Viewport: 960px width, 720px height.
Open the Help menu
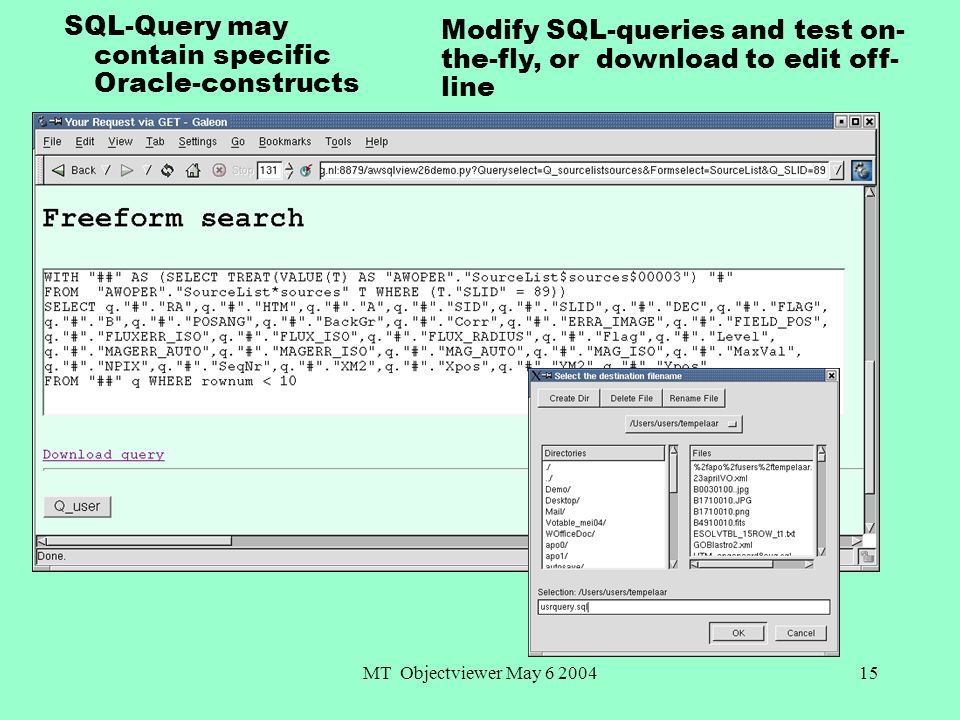click(x=377, y=141)
